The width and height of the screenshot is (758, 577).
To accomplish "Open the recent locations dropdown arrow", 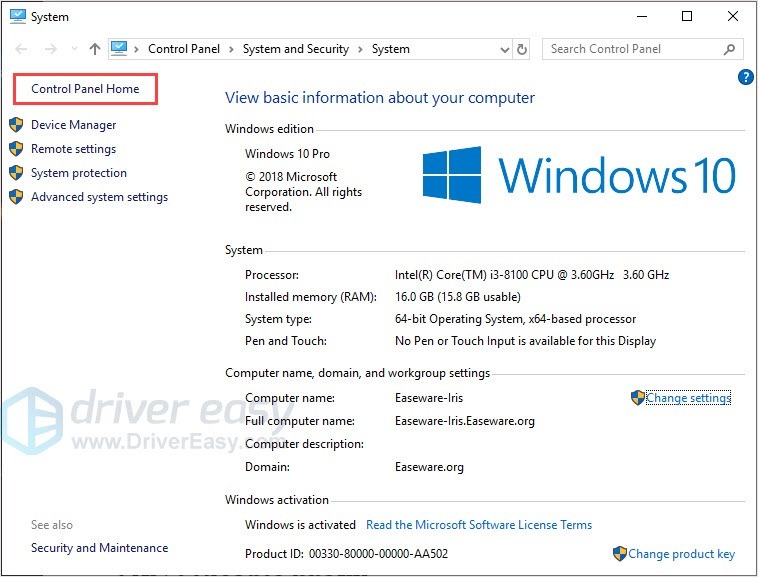I will click(74, 49).
